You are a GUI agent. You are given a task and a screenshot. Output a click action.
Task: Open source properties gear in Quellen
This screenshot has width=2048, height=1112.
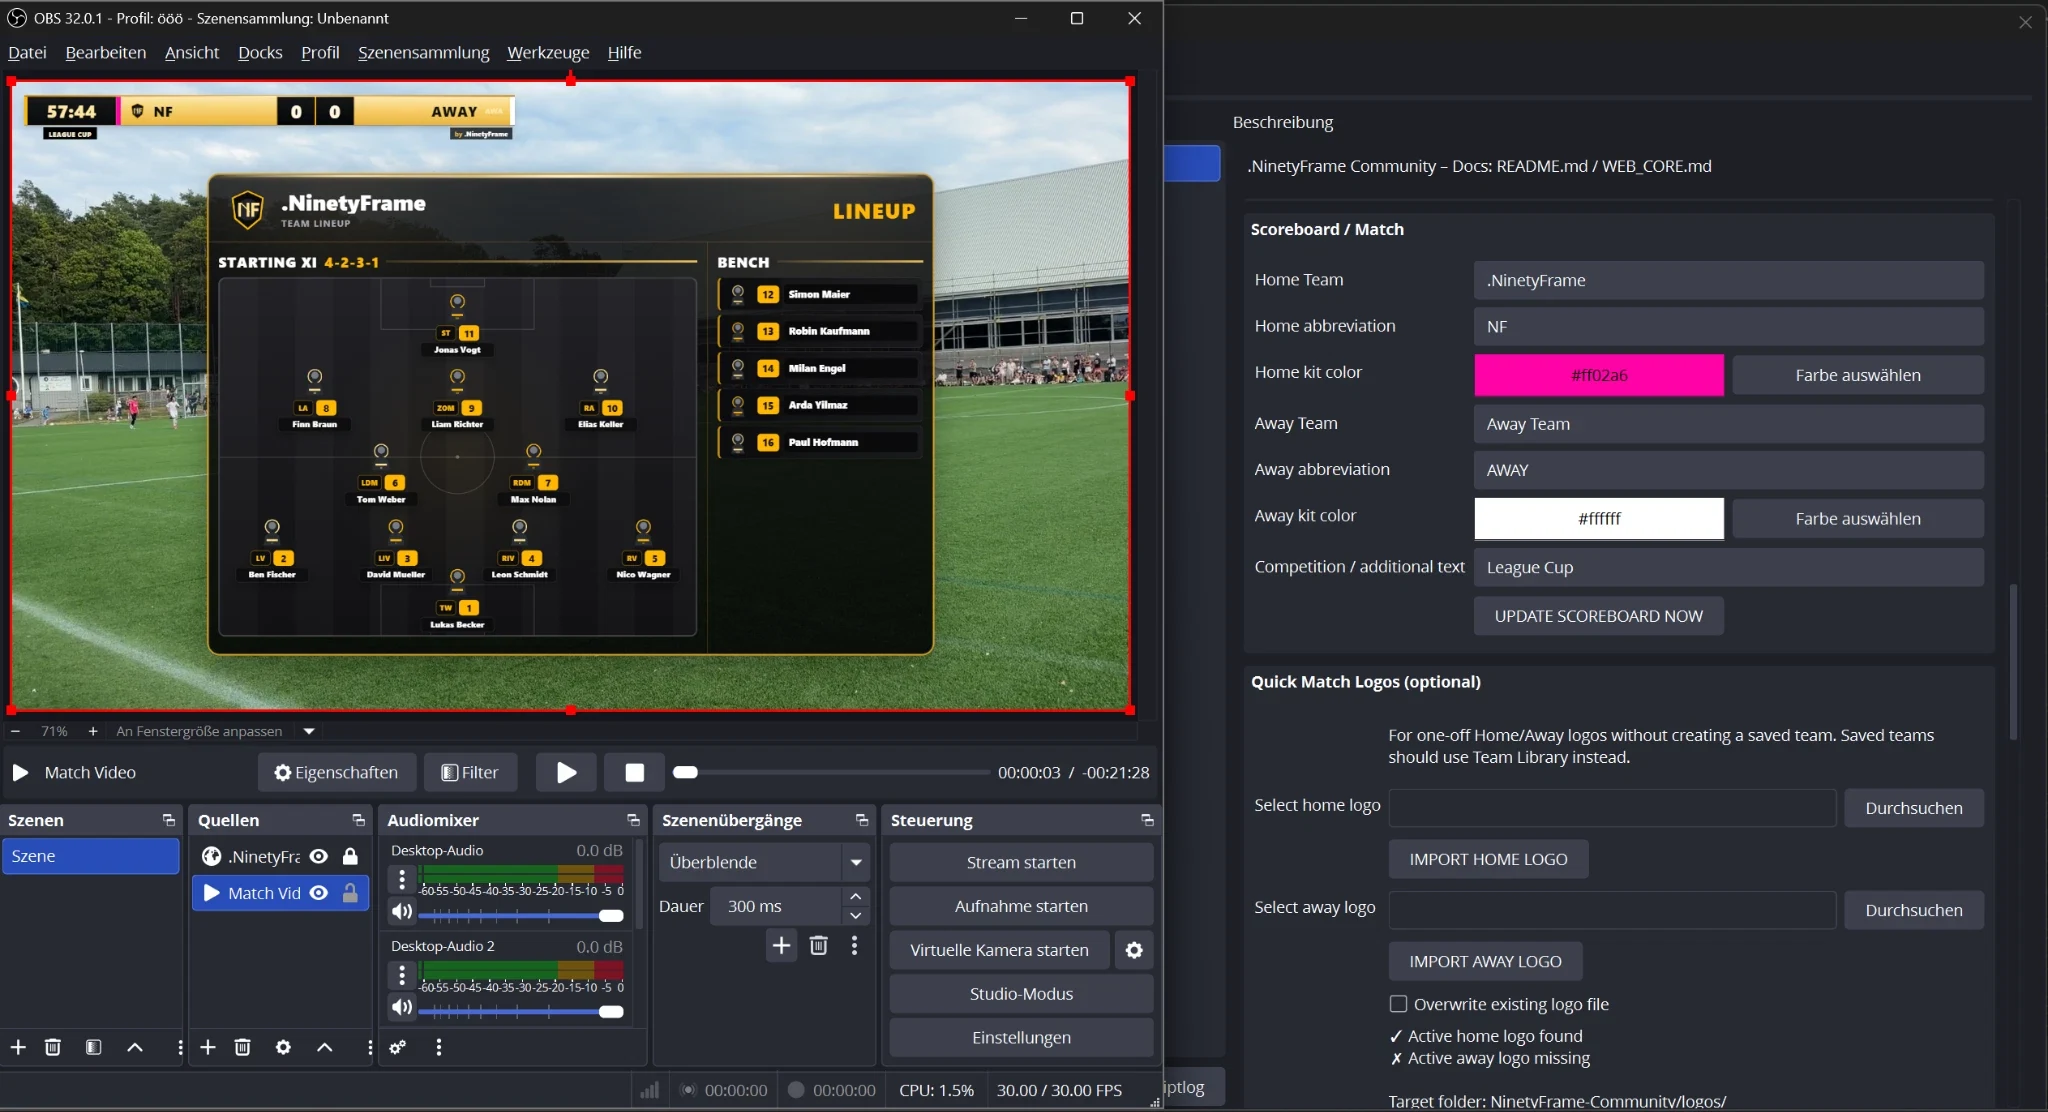[283, 1047]
